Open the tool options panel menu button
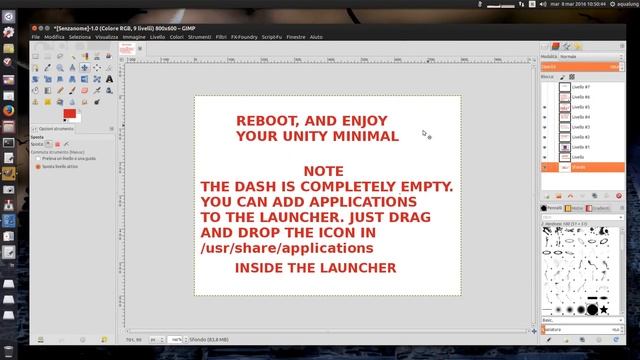Image resolution: width=640 pixels, height=360 pixels. (111, 129)
